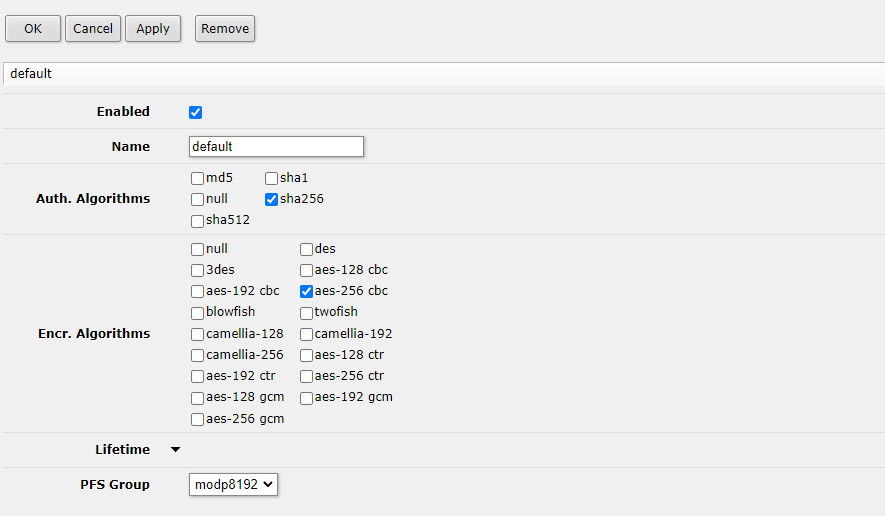
Task: Toggle the blowfish encryption checkbox
Action: [x=197, y=312]
